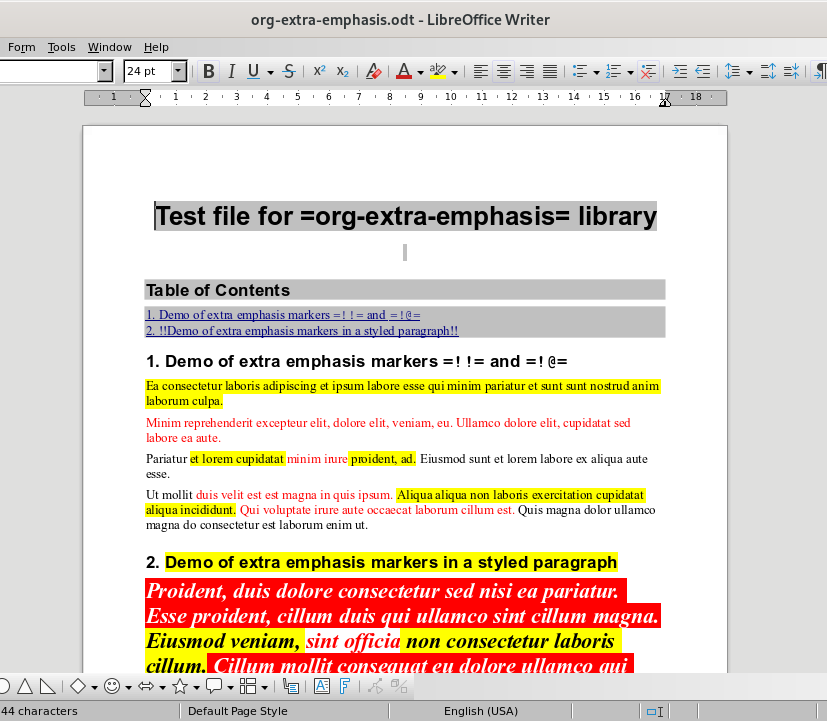Viewport: 827px width, 721px height.
Task: Follow TOC link to section 2
Action: (x=302, y=331)
